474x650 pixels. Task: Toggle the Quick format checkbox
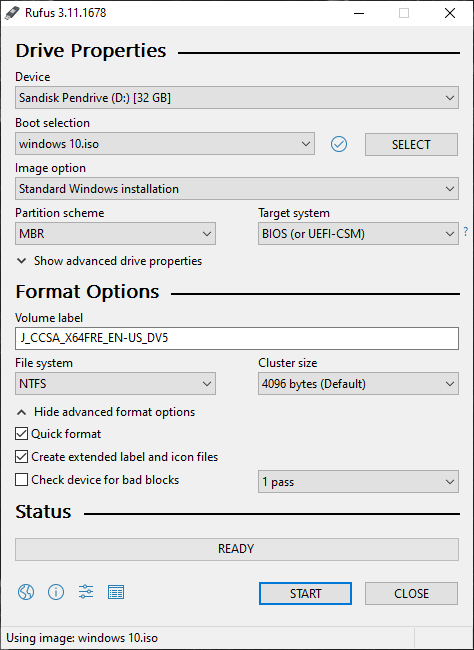coord(21,434)
